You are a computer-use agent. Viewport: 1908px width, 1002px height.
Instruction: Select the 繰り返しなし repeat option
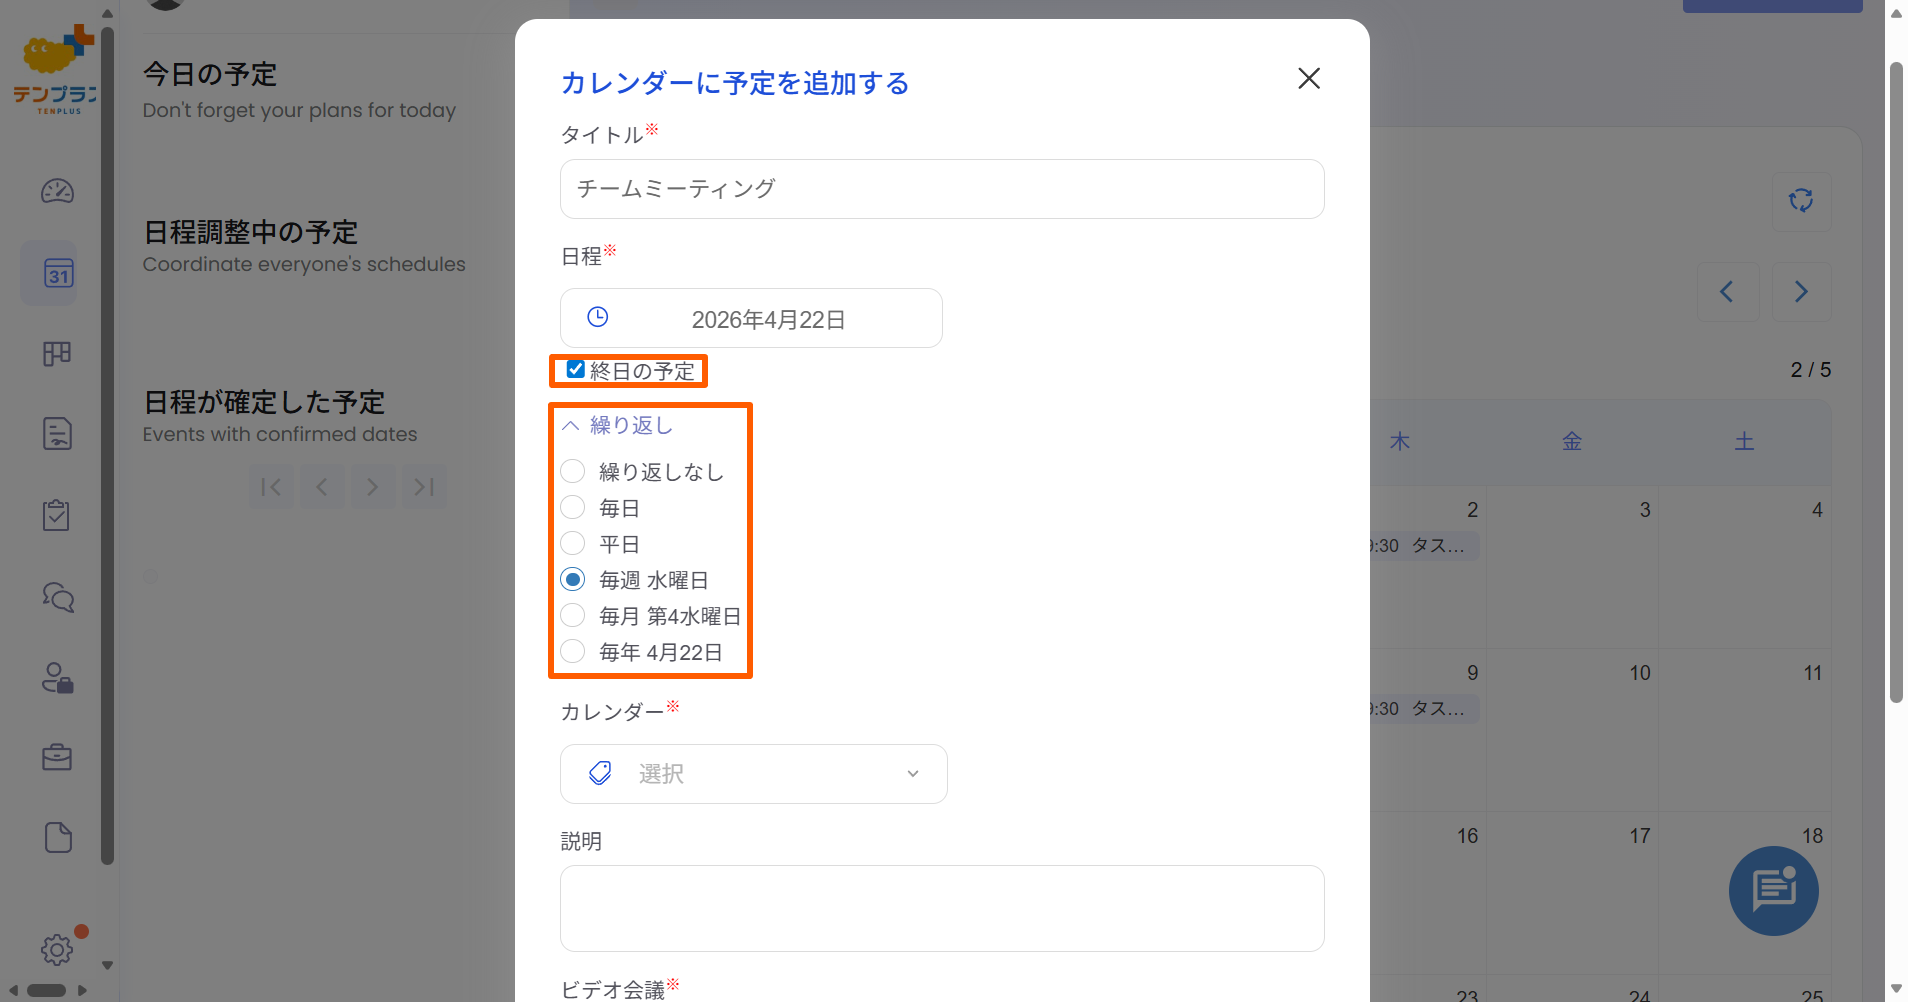(572, 471)
